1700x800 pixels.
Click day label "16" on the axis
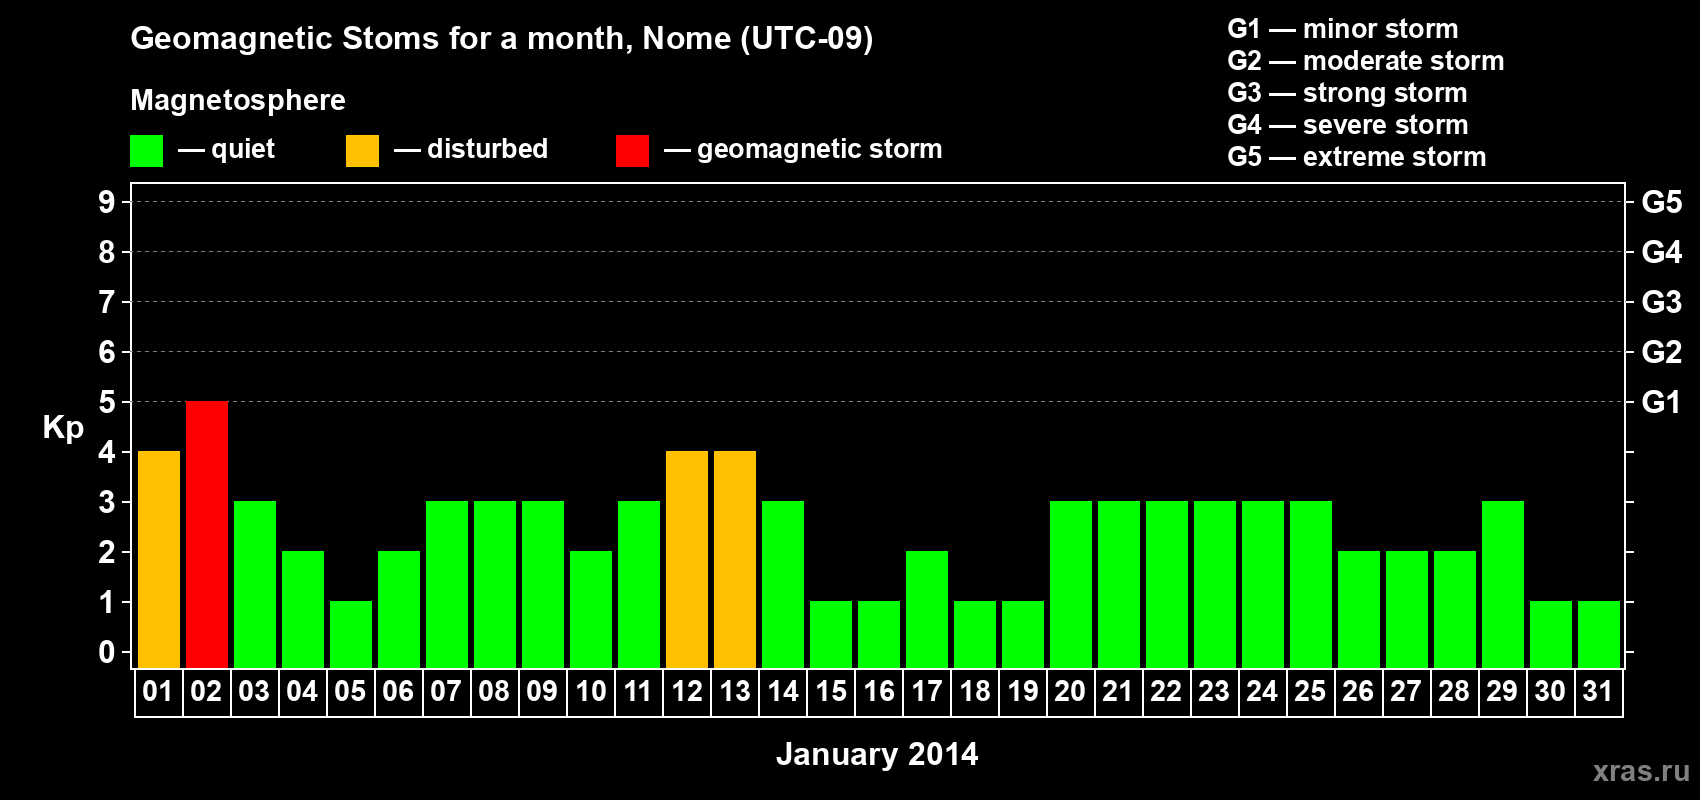[879, 691]
